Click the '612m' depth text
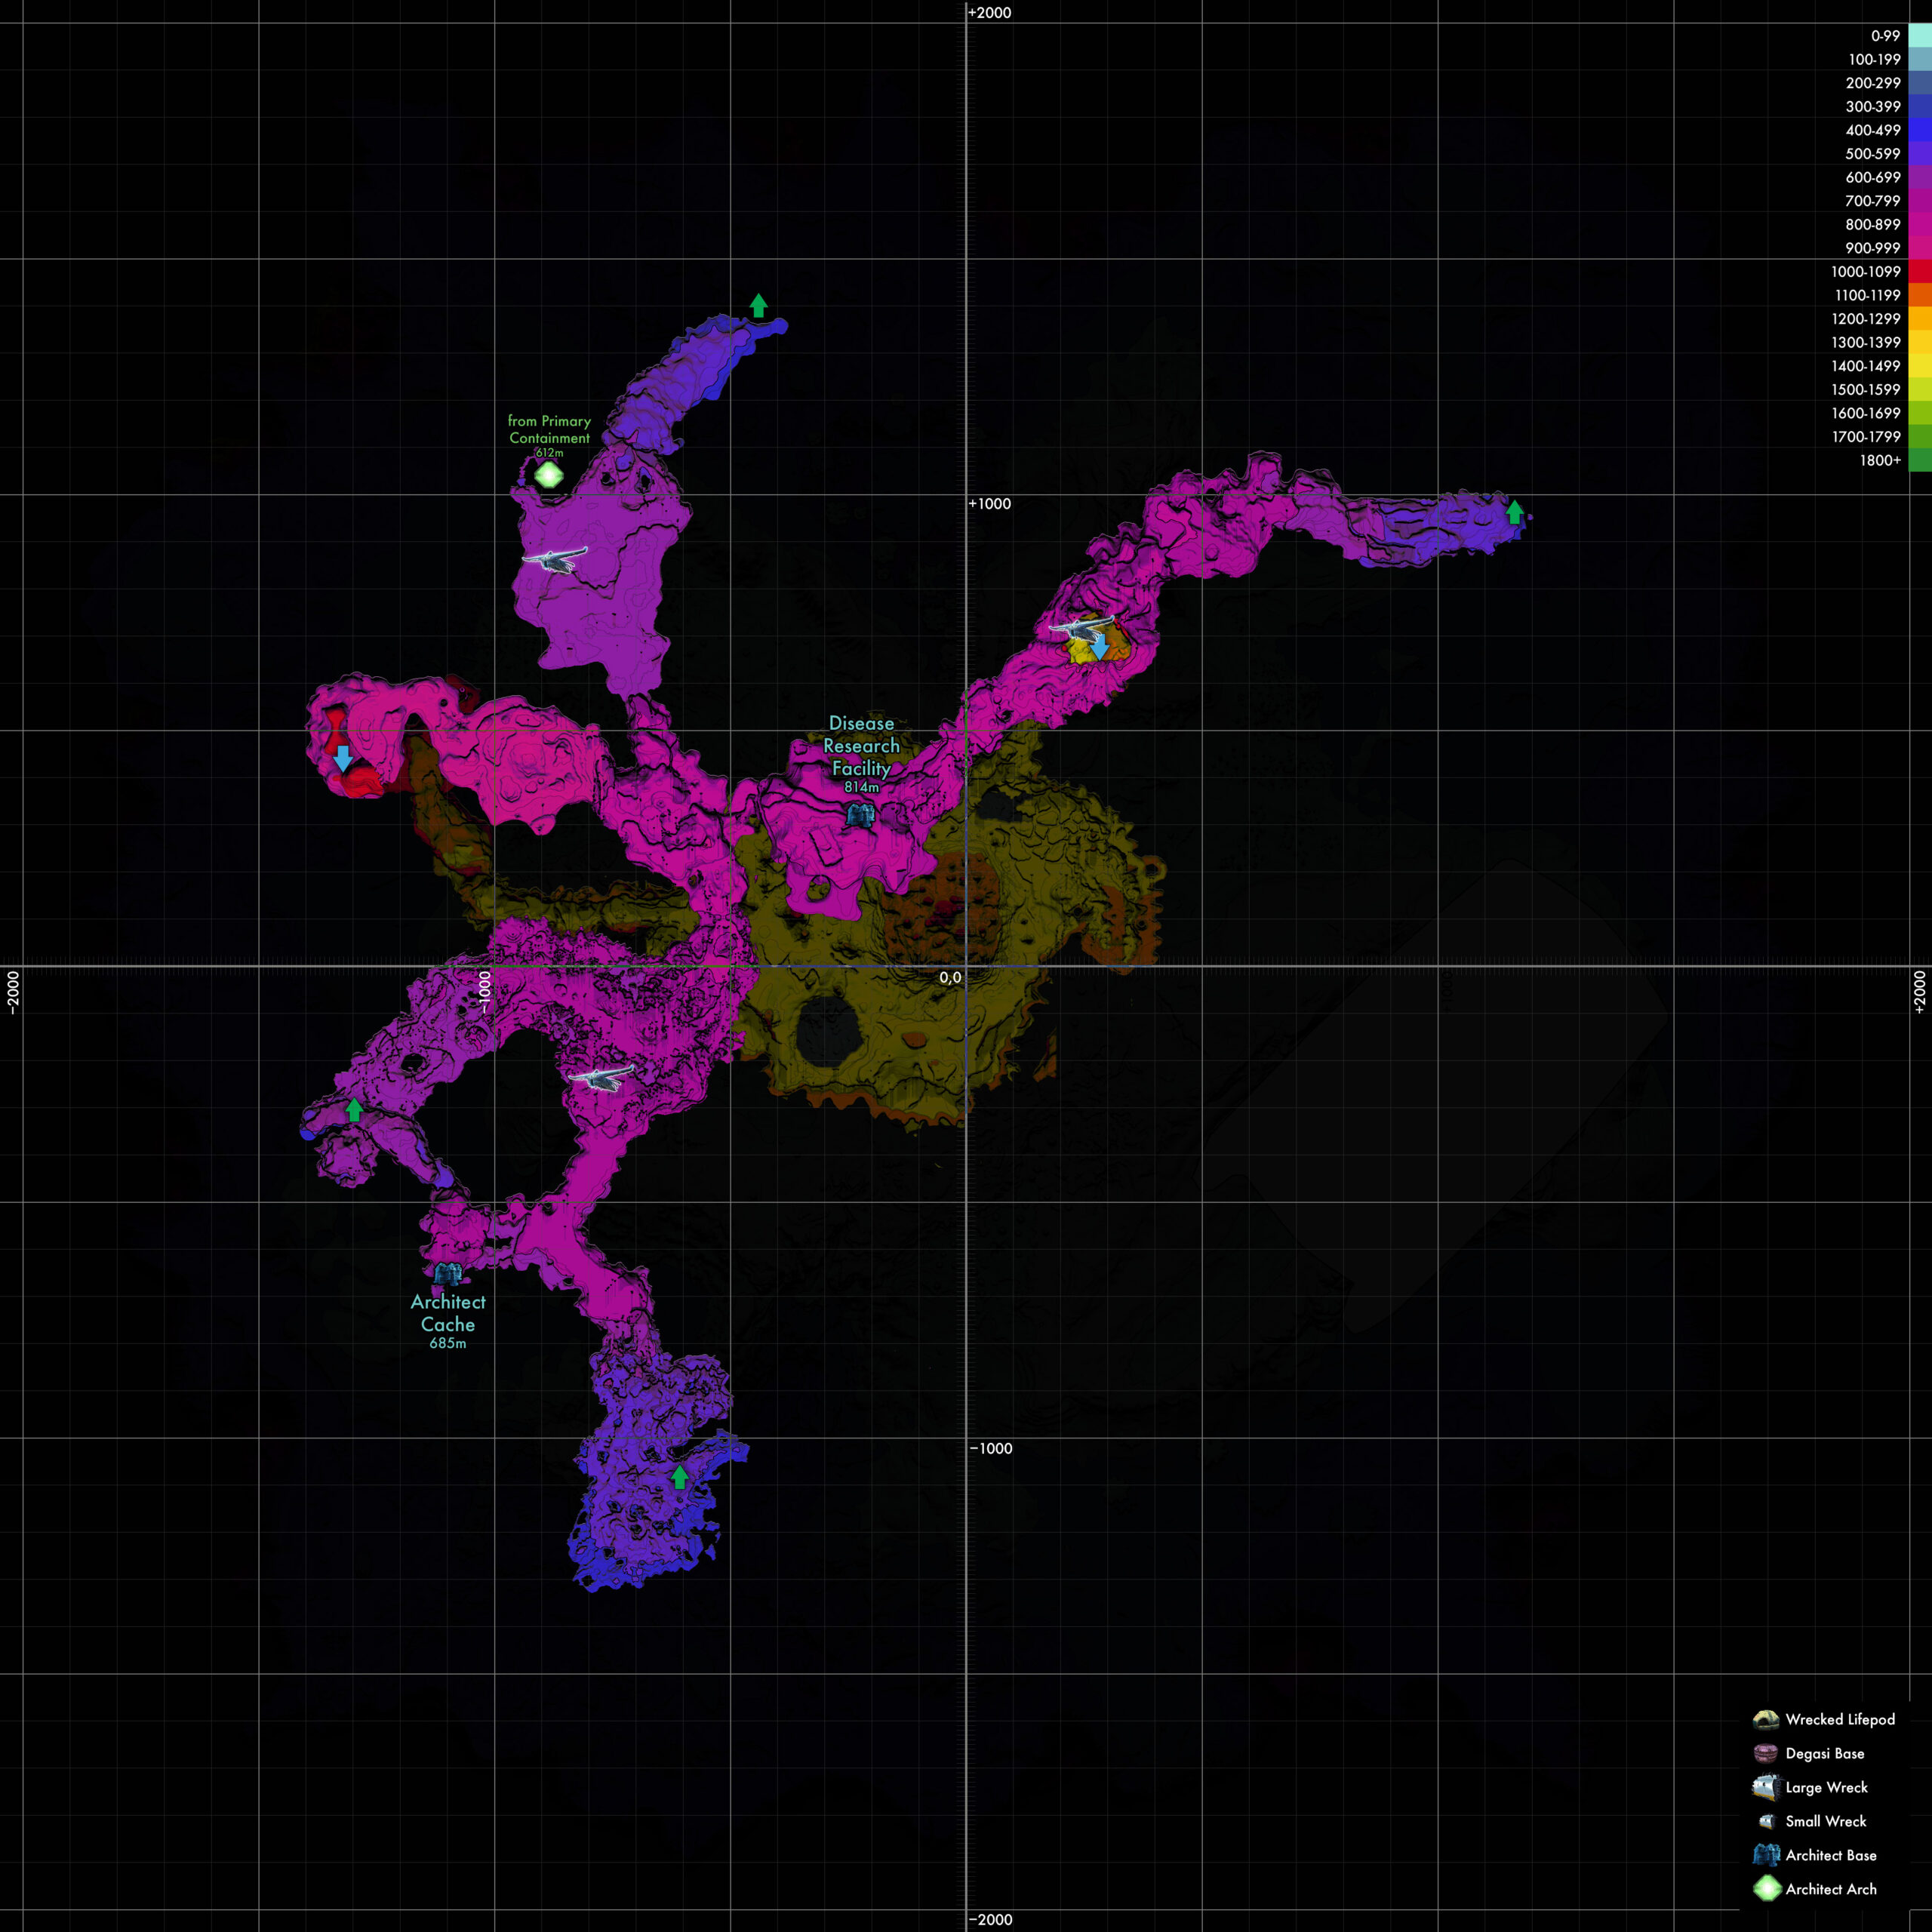1932x1932 pixels. (x=549, y=452)
